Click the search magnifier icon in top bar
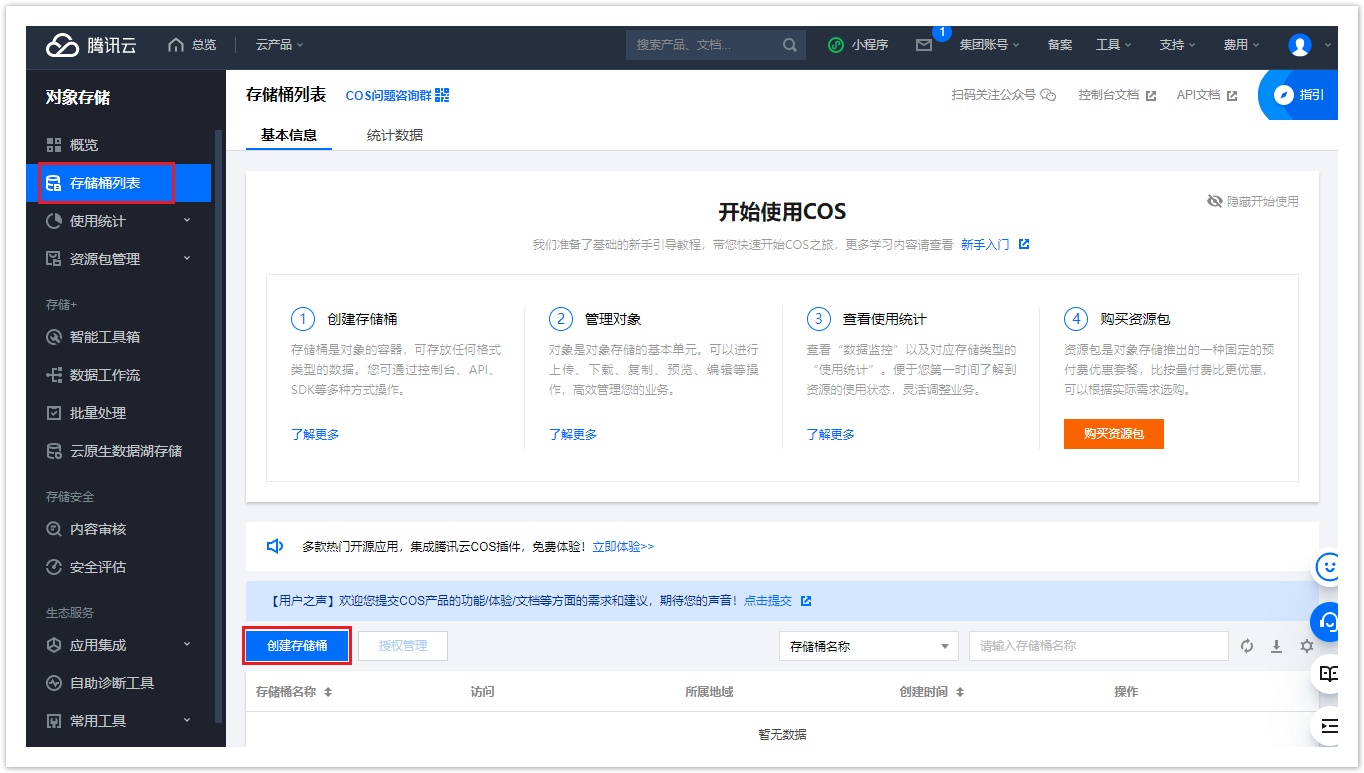This screenshot has width=1364, height=773. pyautogui.click(x=790, y=45)
